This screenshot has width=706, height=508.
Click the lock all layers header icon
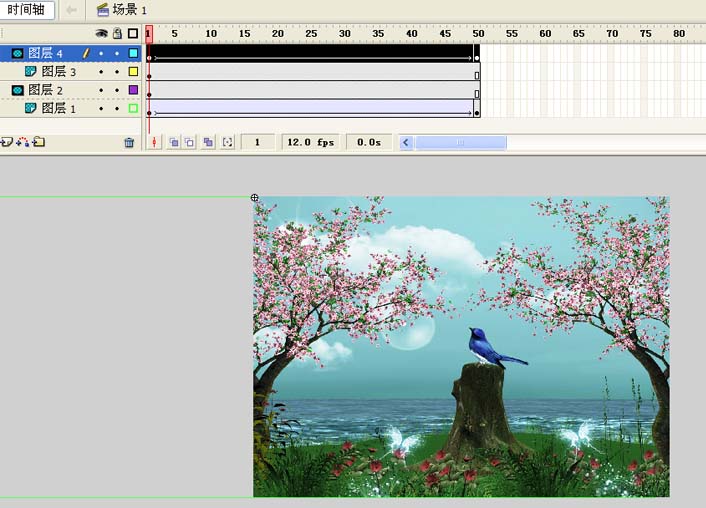tap(118, 33)
